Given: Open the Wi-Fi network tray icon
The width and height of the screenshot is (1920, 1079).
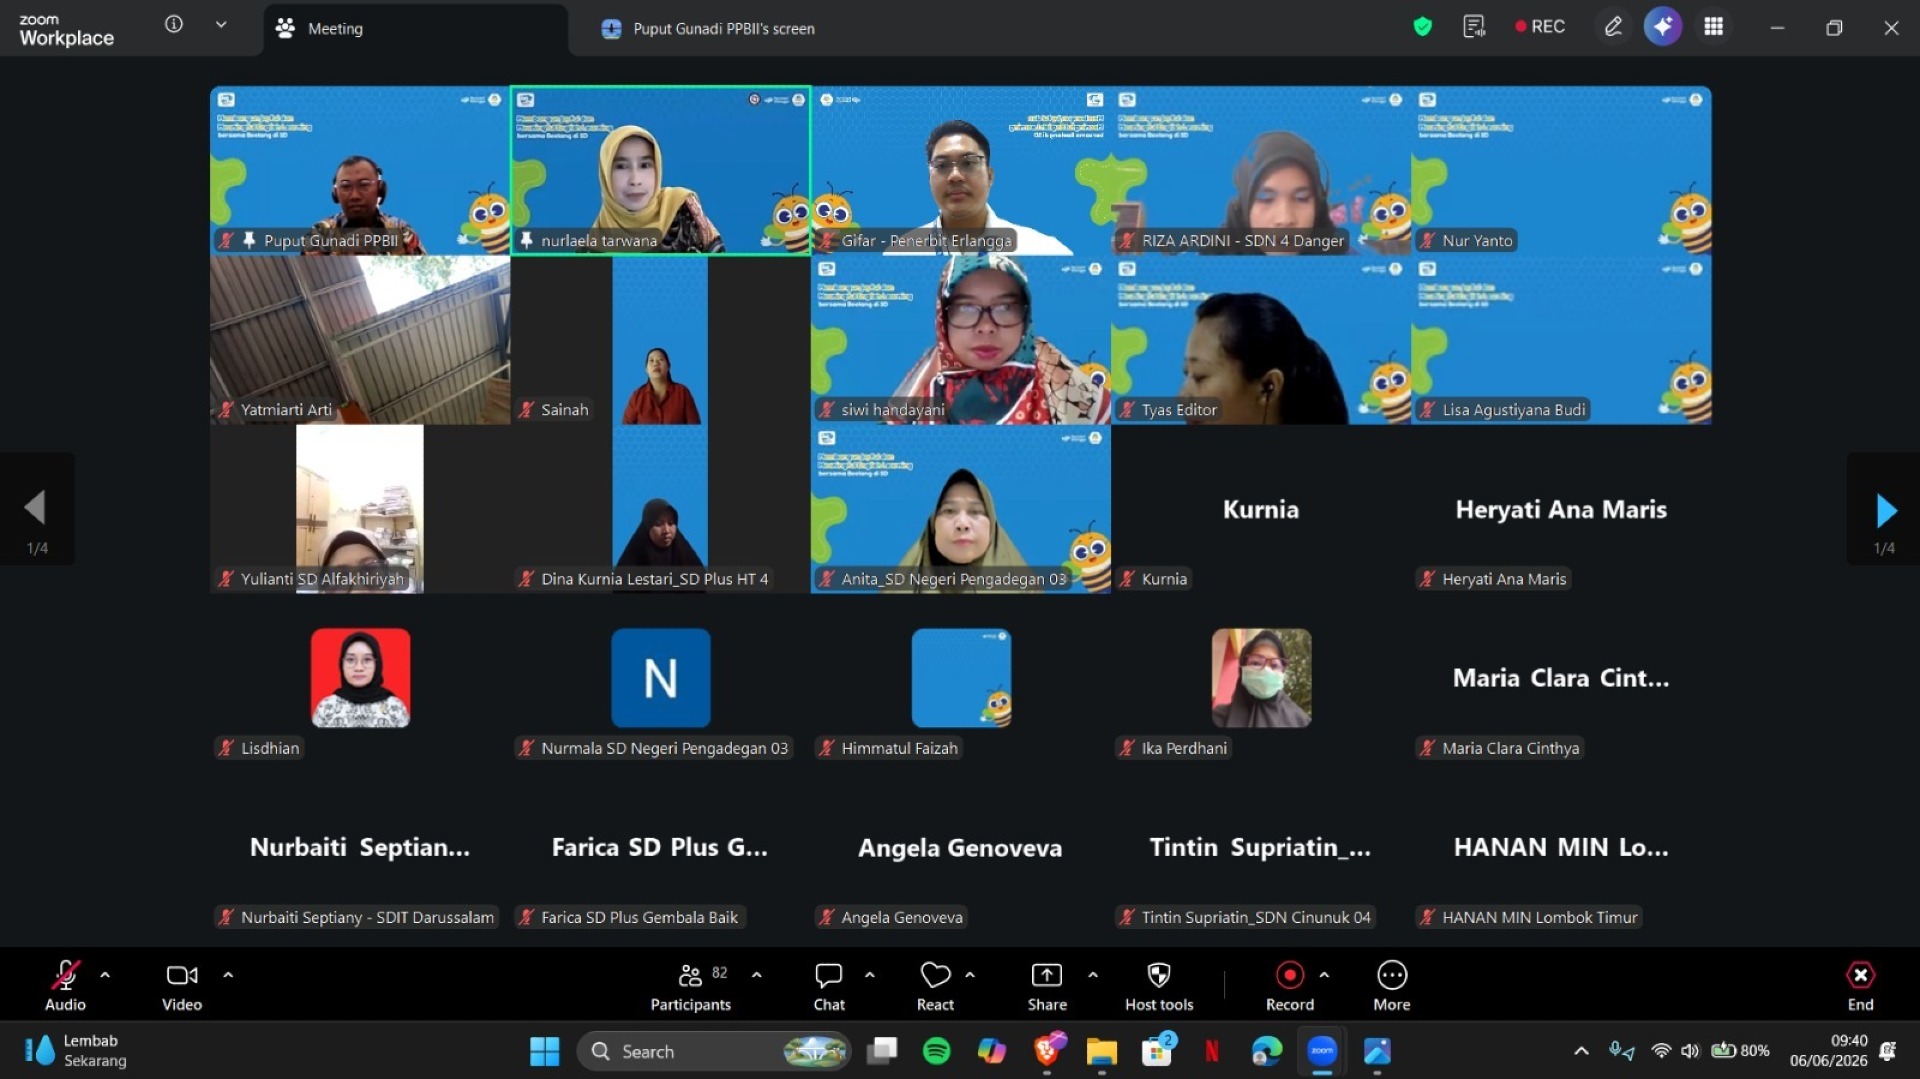Looking at the screenshot, I should point(1661,1051).
